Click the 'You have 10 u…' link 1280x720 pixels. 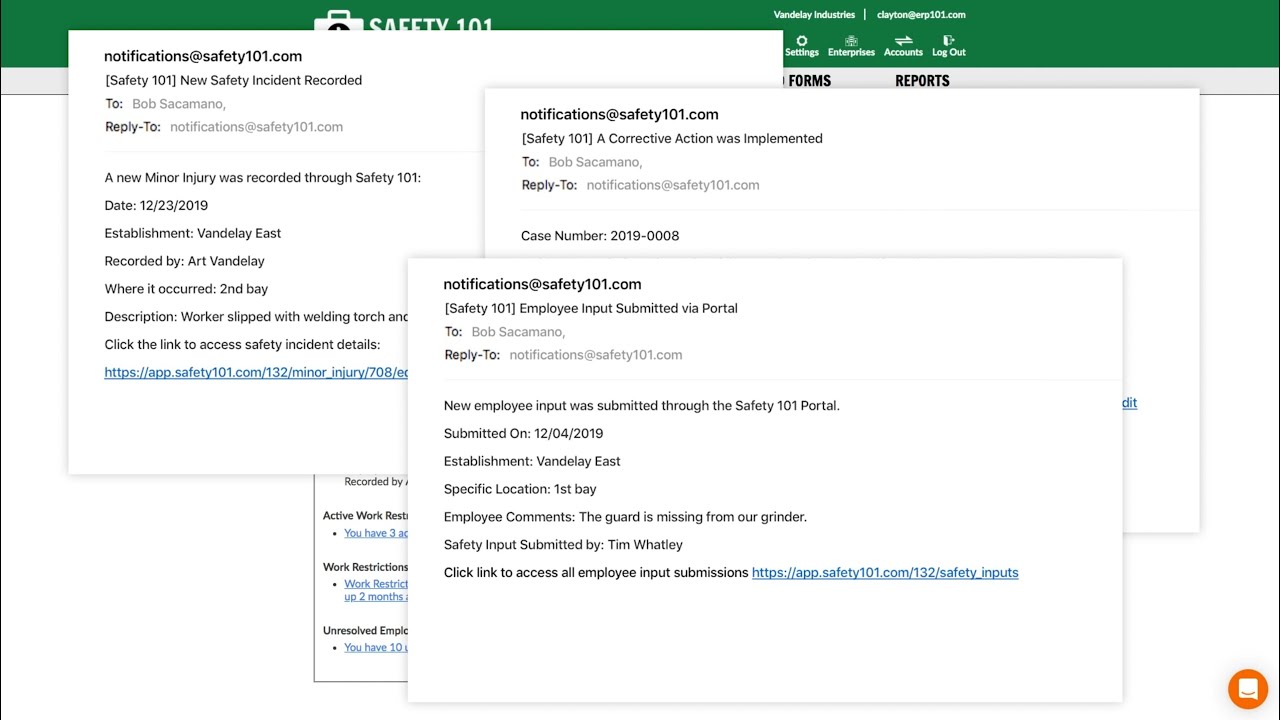pos(376,647)
